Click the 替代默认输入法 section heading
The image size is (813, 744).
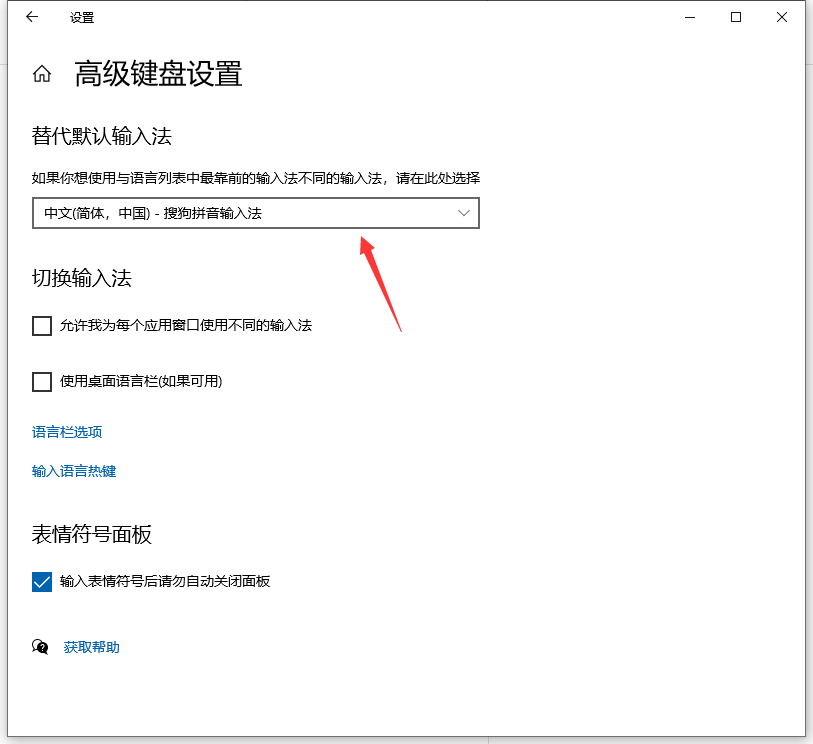[102, 136]
